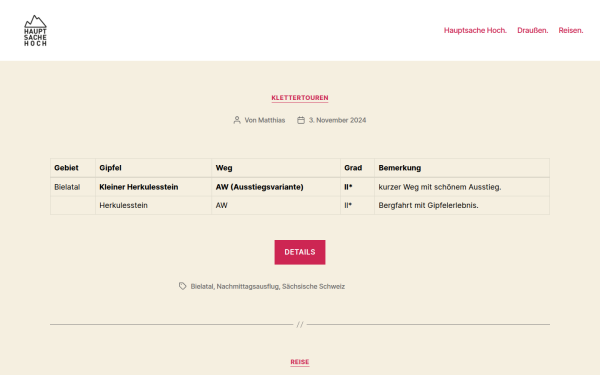Select the Weg column header
Viewport: 600px width, 375px height.
coord(276,168)
